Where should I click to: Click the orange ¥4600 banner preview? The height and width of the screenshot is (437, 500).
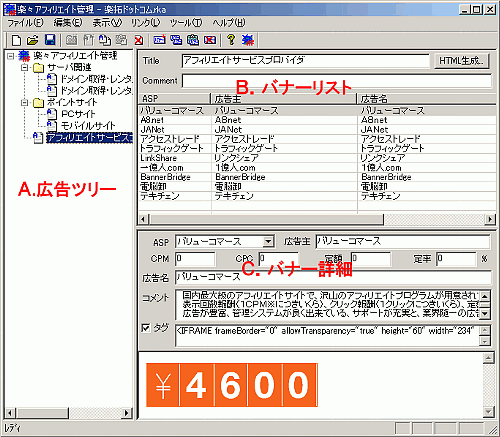pos(232,385)
